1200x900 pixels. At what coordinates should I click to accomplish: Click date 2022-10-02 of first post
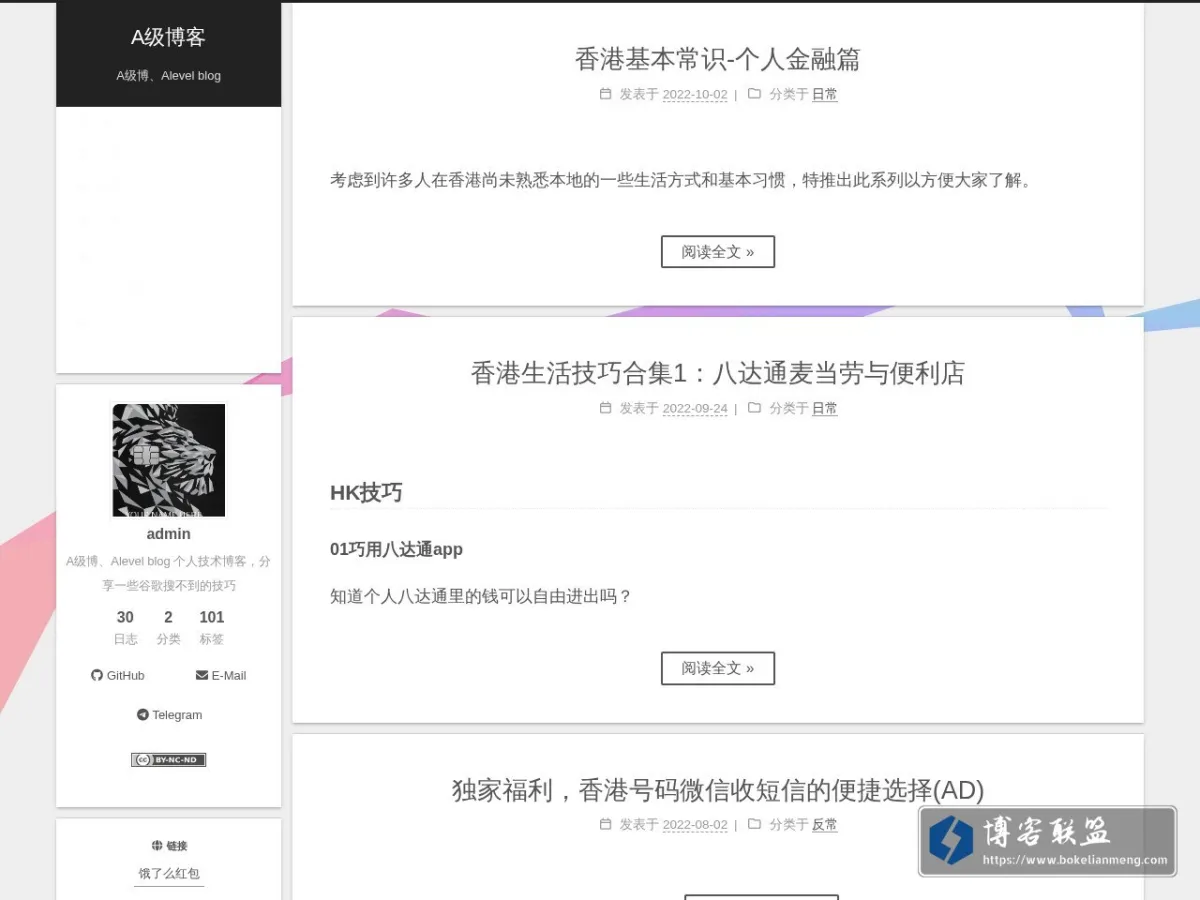coord(695,95)
